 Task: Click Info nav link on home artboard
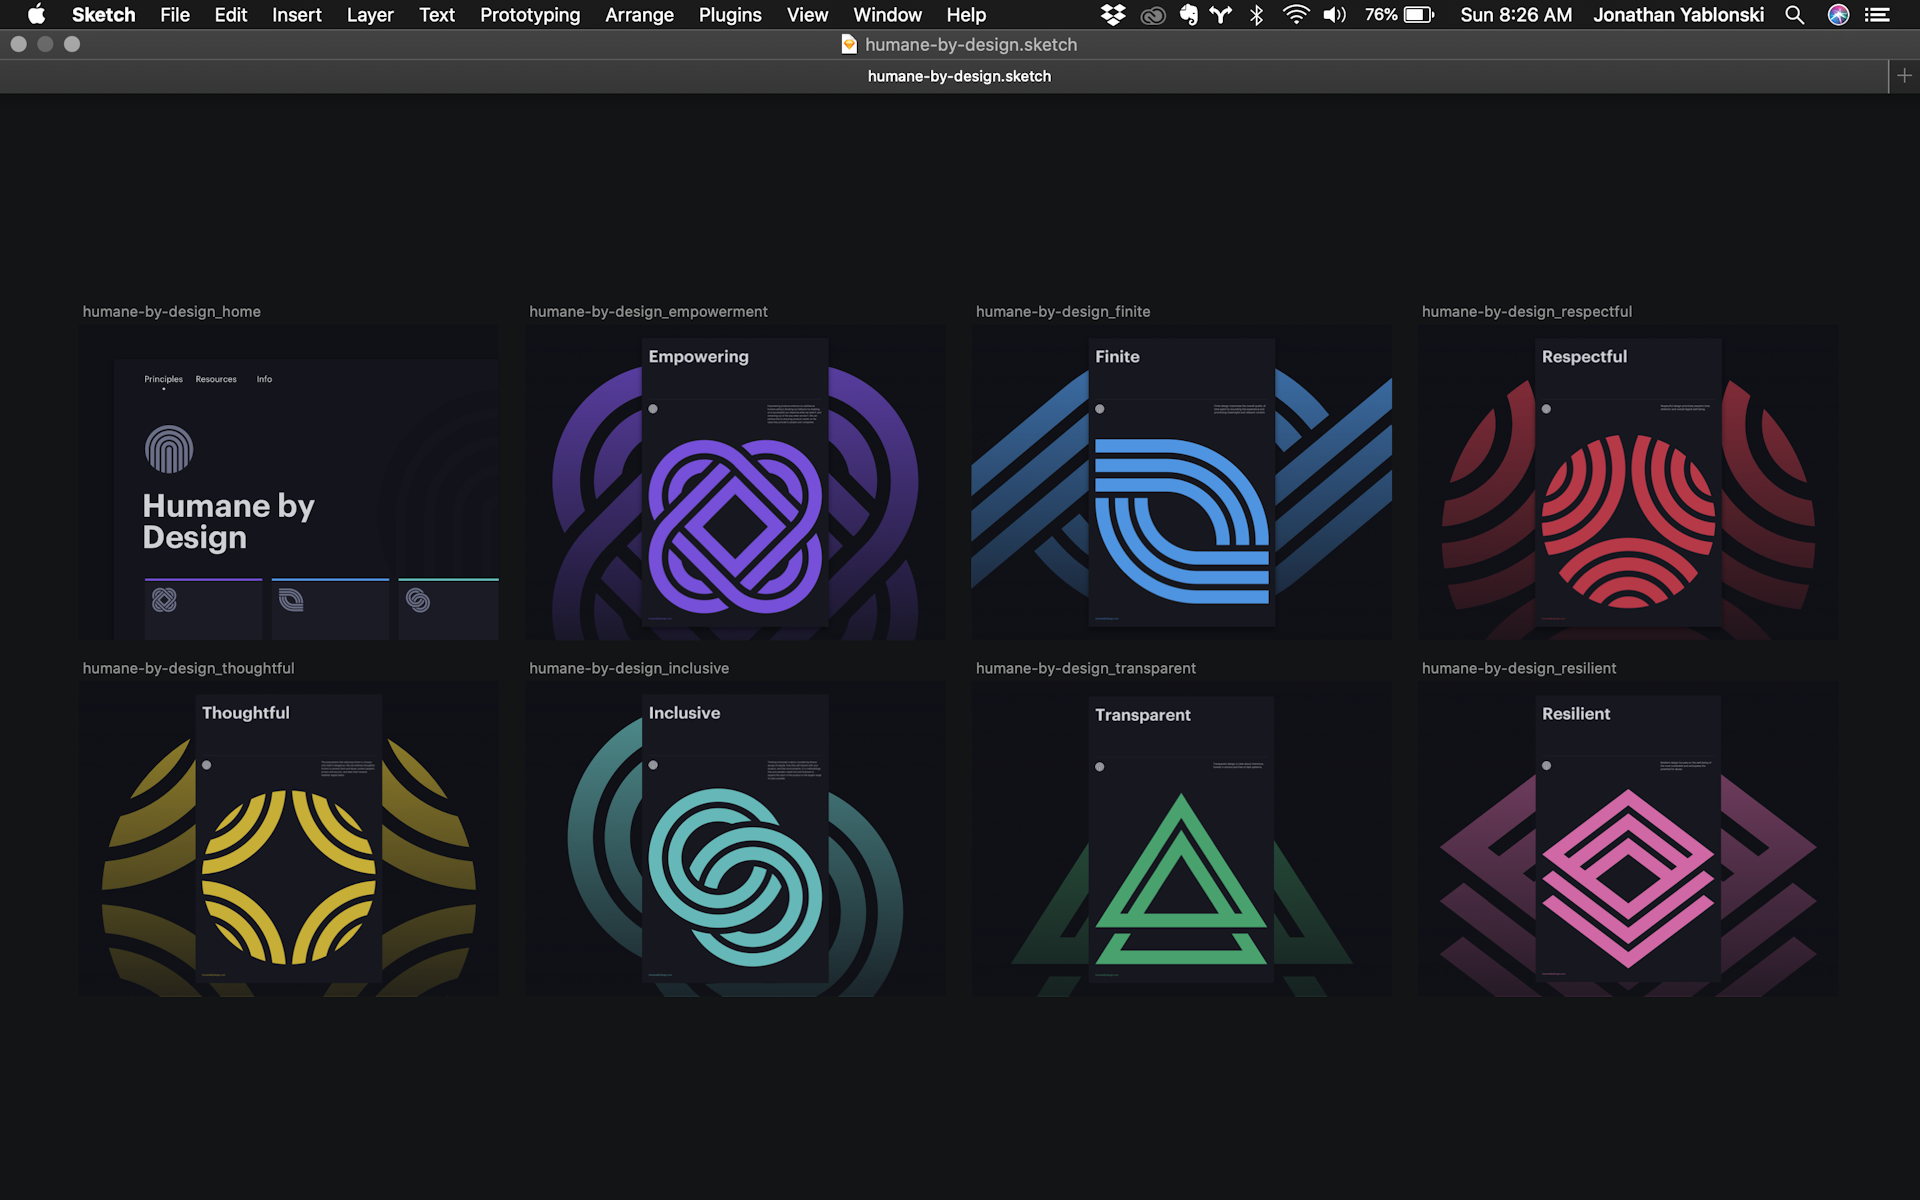point(264,379)
